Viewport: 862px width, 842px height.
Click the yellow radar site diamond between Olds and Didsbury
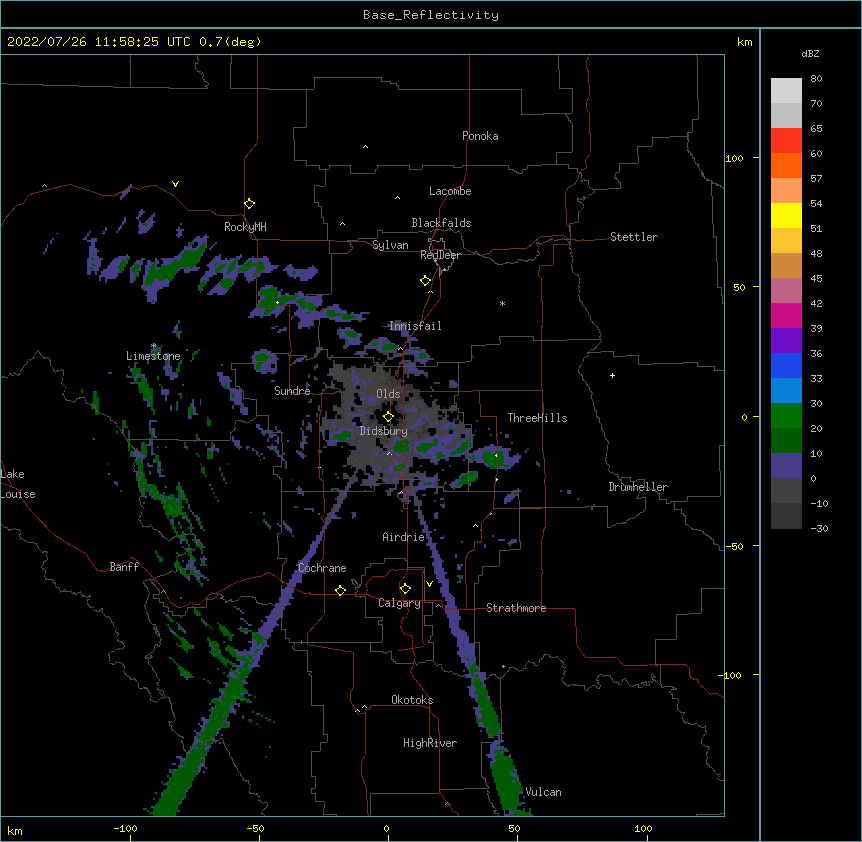pyautogui.click(x=388, y=417)
